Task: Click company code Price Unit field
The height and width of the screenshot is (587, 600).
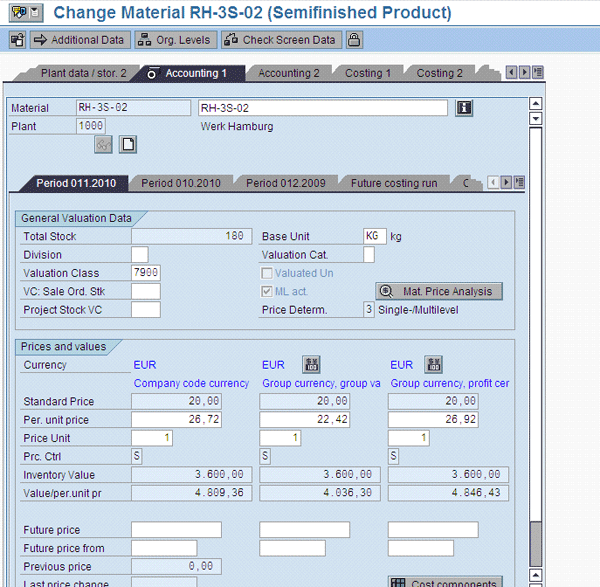Action: [152, 438]
